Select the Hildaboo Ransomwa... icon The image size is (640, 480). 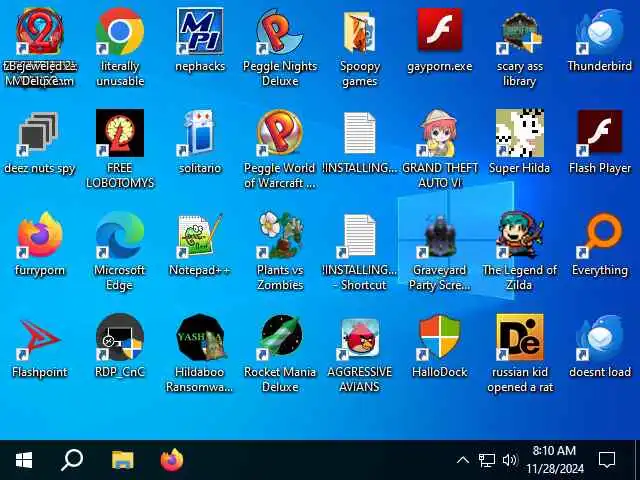(x=200, y=337)
